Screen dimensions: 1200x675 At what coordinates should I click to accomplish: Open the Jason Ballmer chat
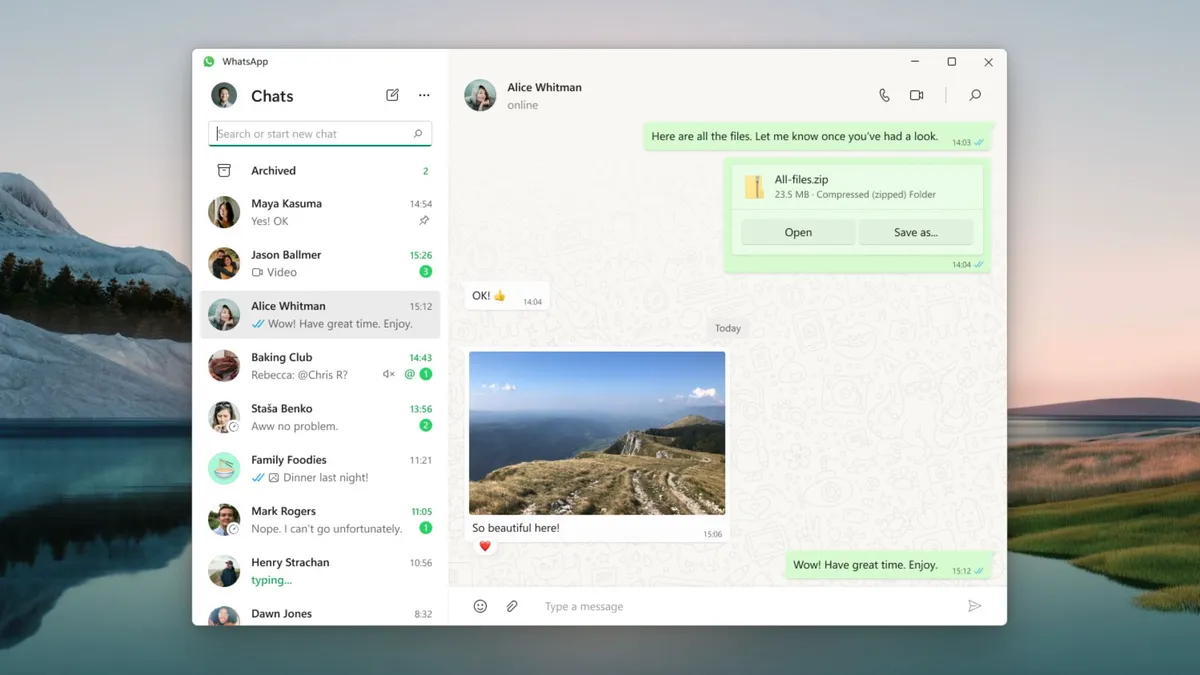click(320, 263)
